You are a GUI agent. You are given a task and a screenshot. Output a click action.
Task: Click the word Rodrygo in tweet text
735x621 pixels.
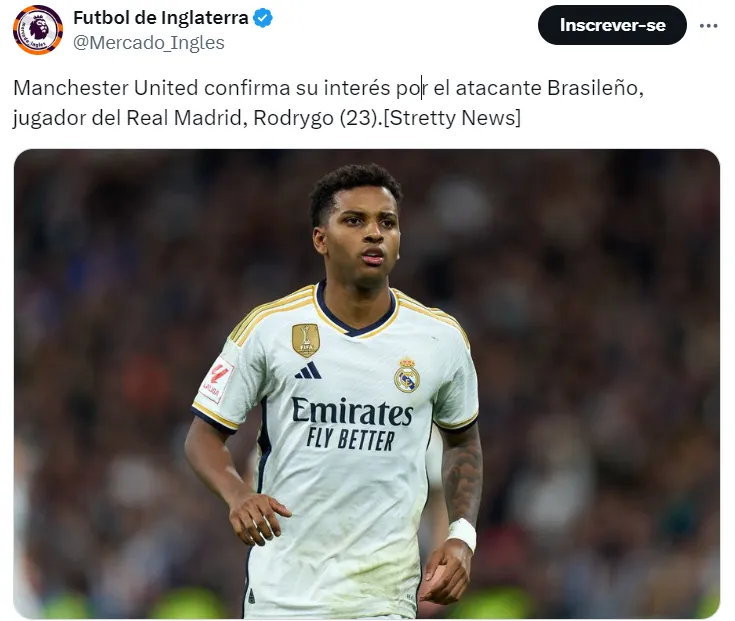(x=293, y=118)
